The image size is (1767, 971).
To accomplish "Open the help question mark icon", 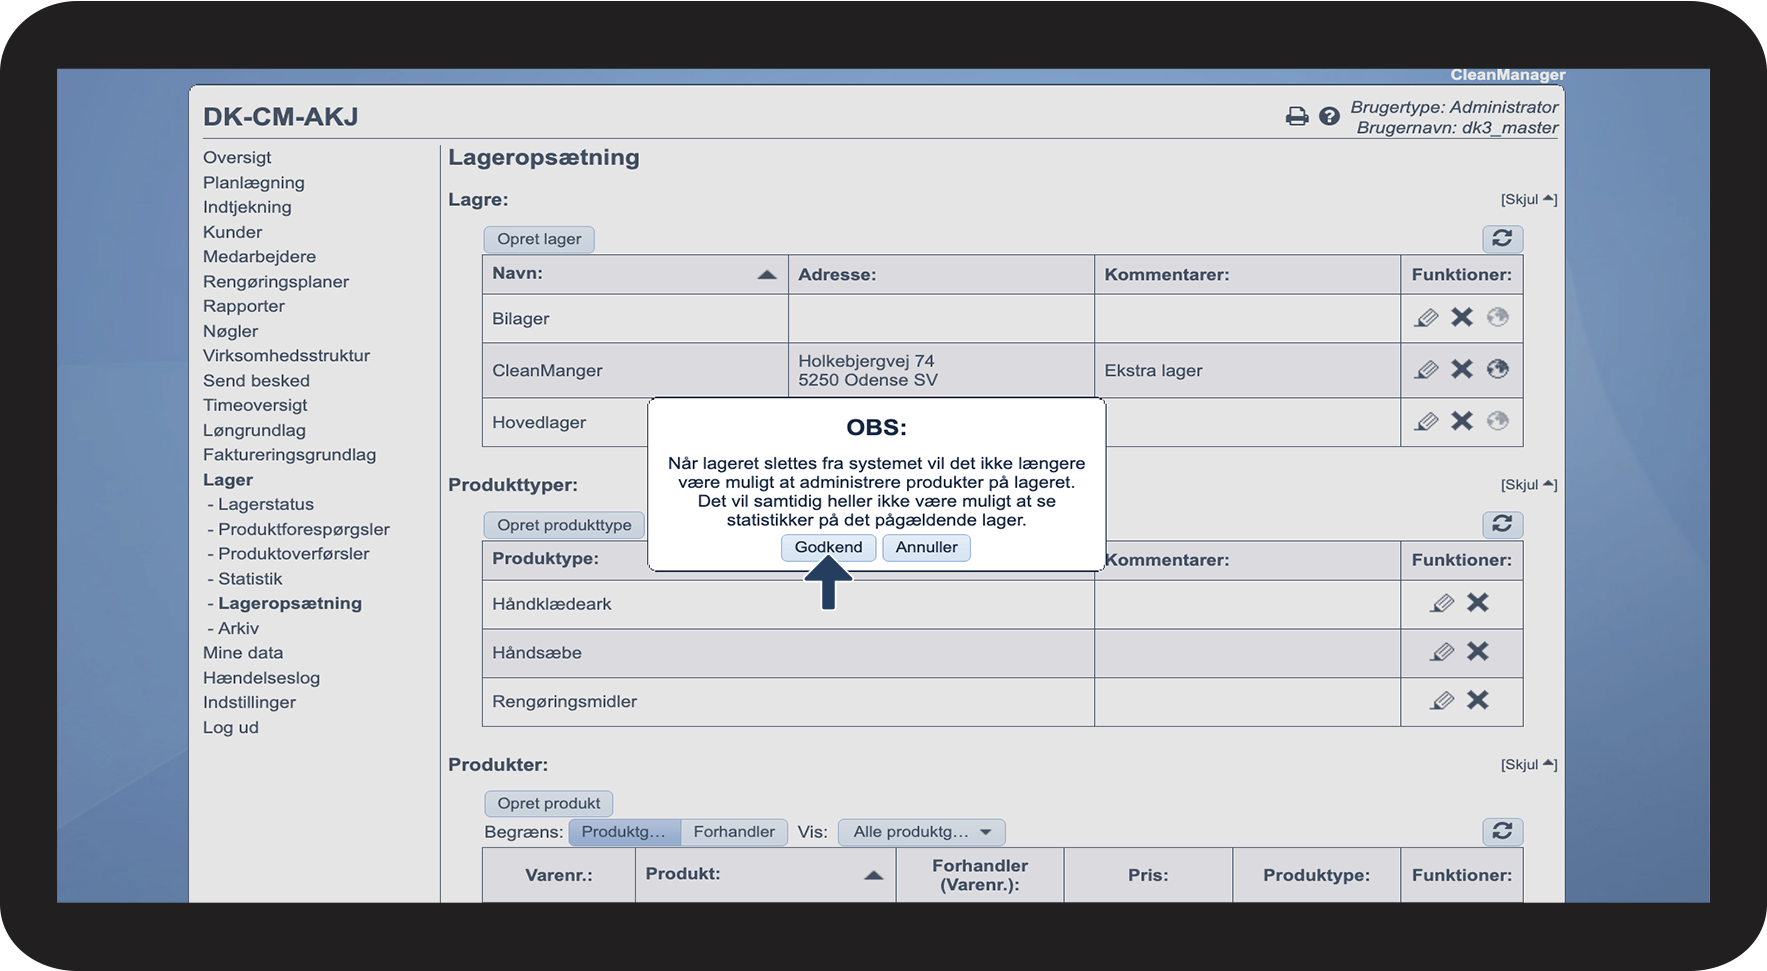I will tap(1329, 117).
